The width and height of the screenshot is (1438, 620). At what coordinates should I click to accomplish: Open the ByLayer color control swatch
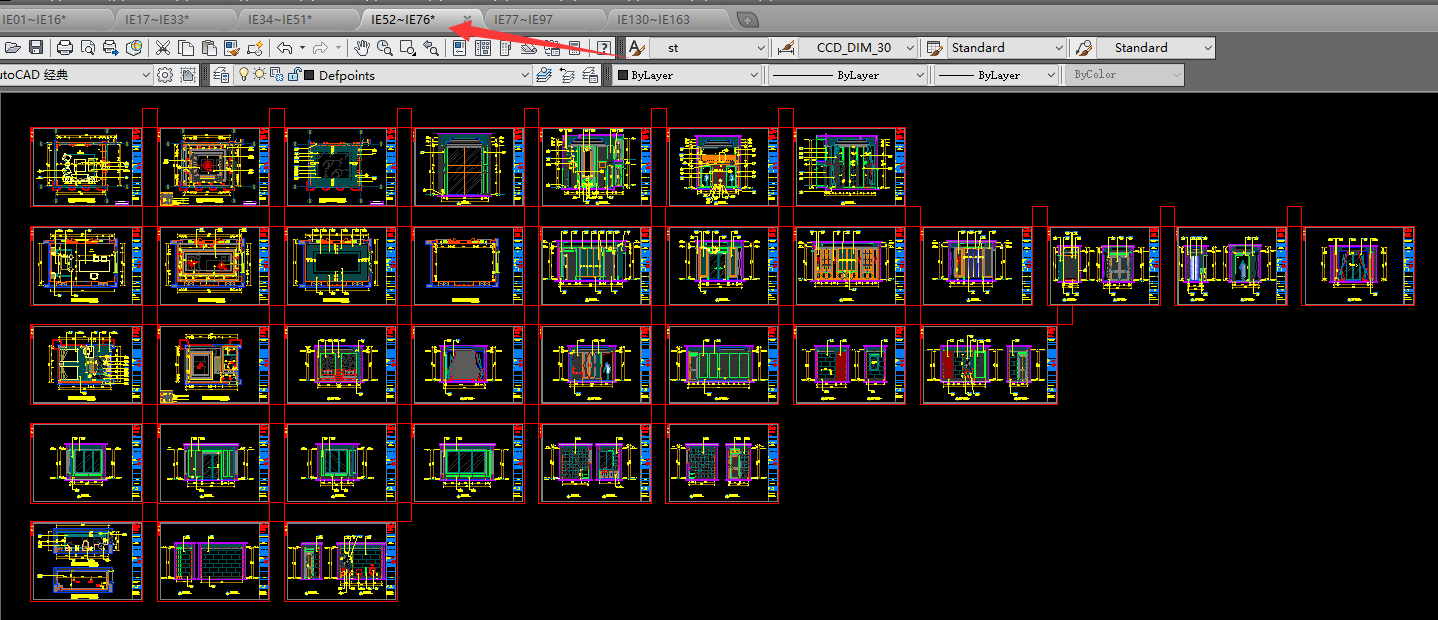689,75
